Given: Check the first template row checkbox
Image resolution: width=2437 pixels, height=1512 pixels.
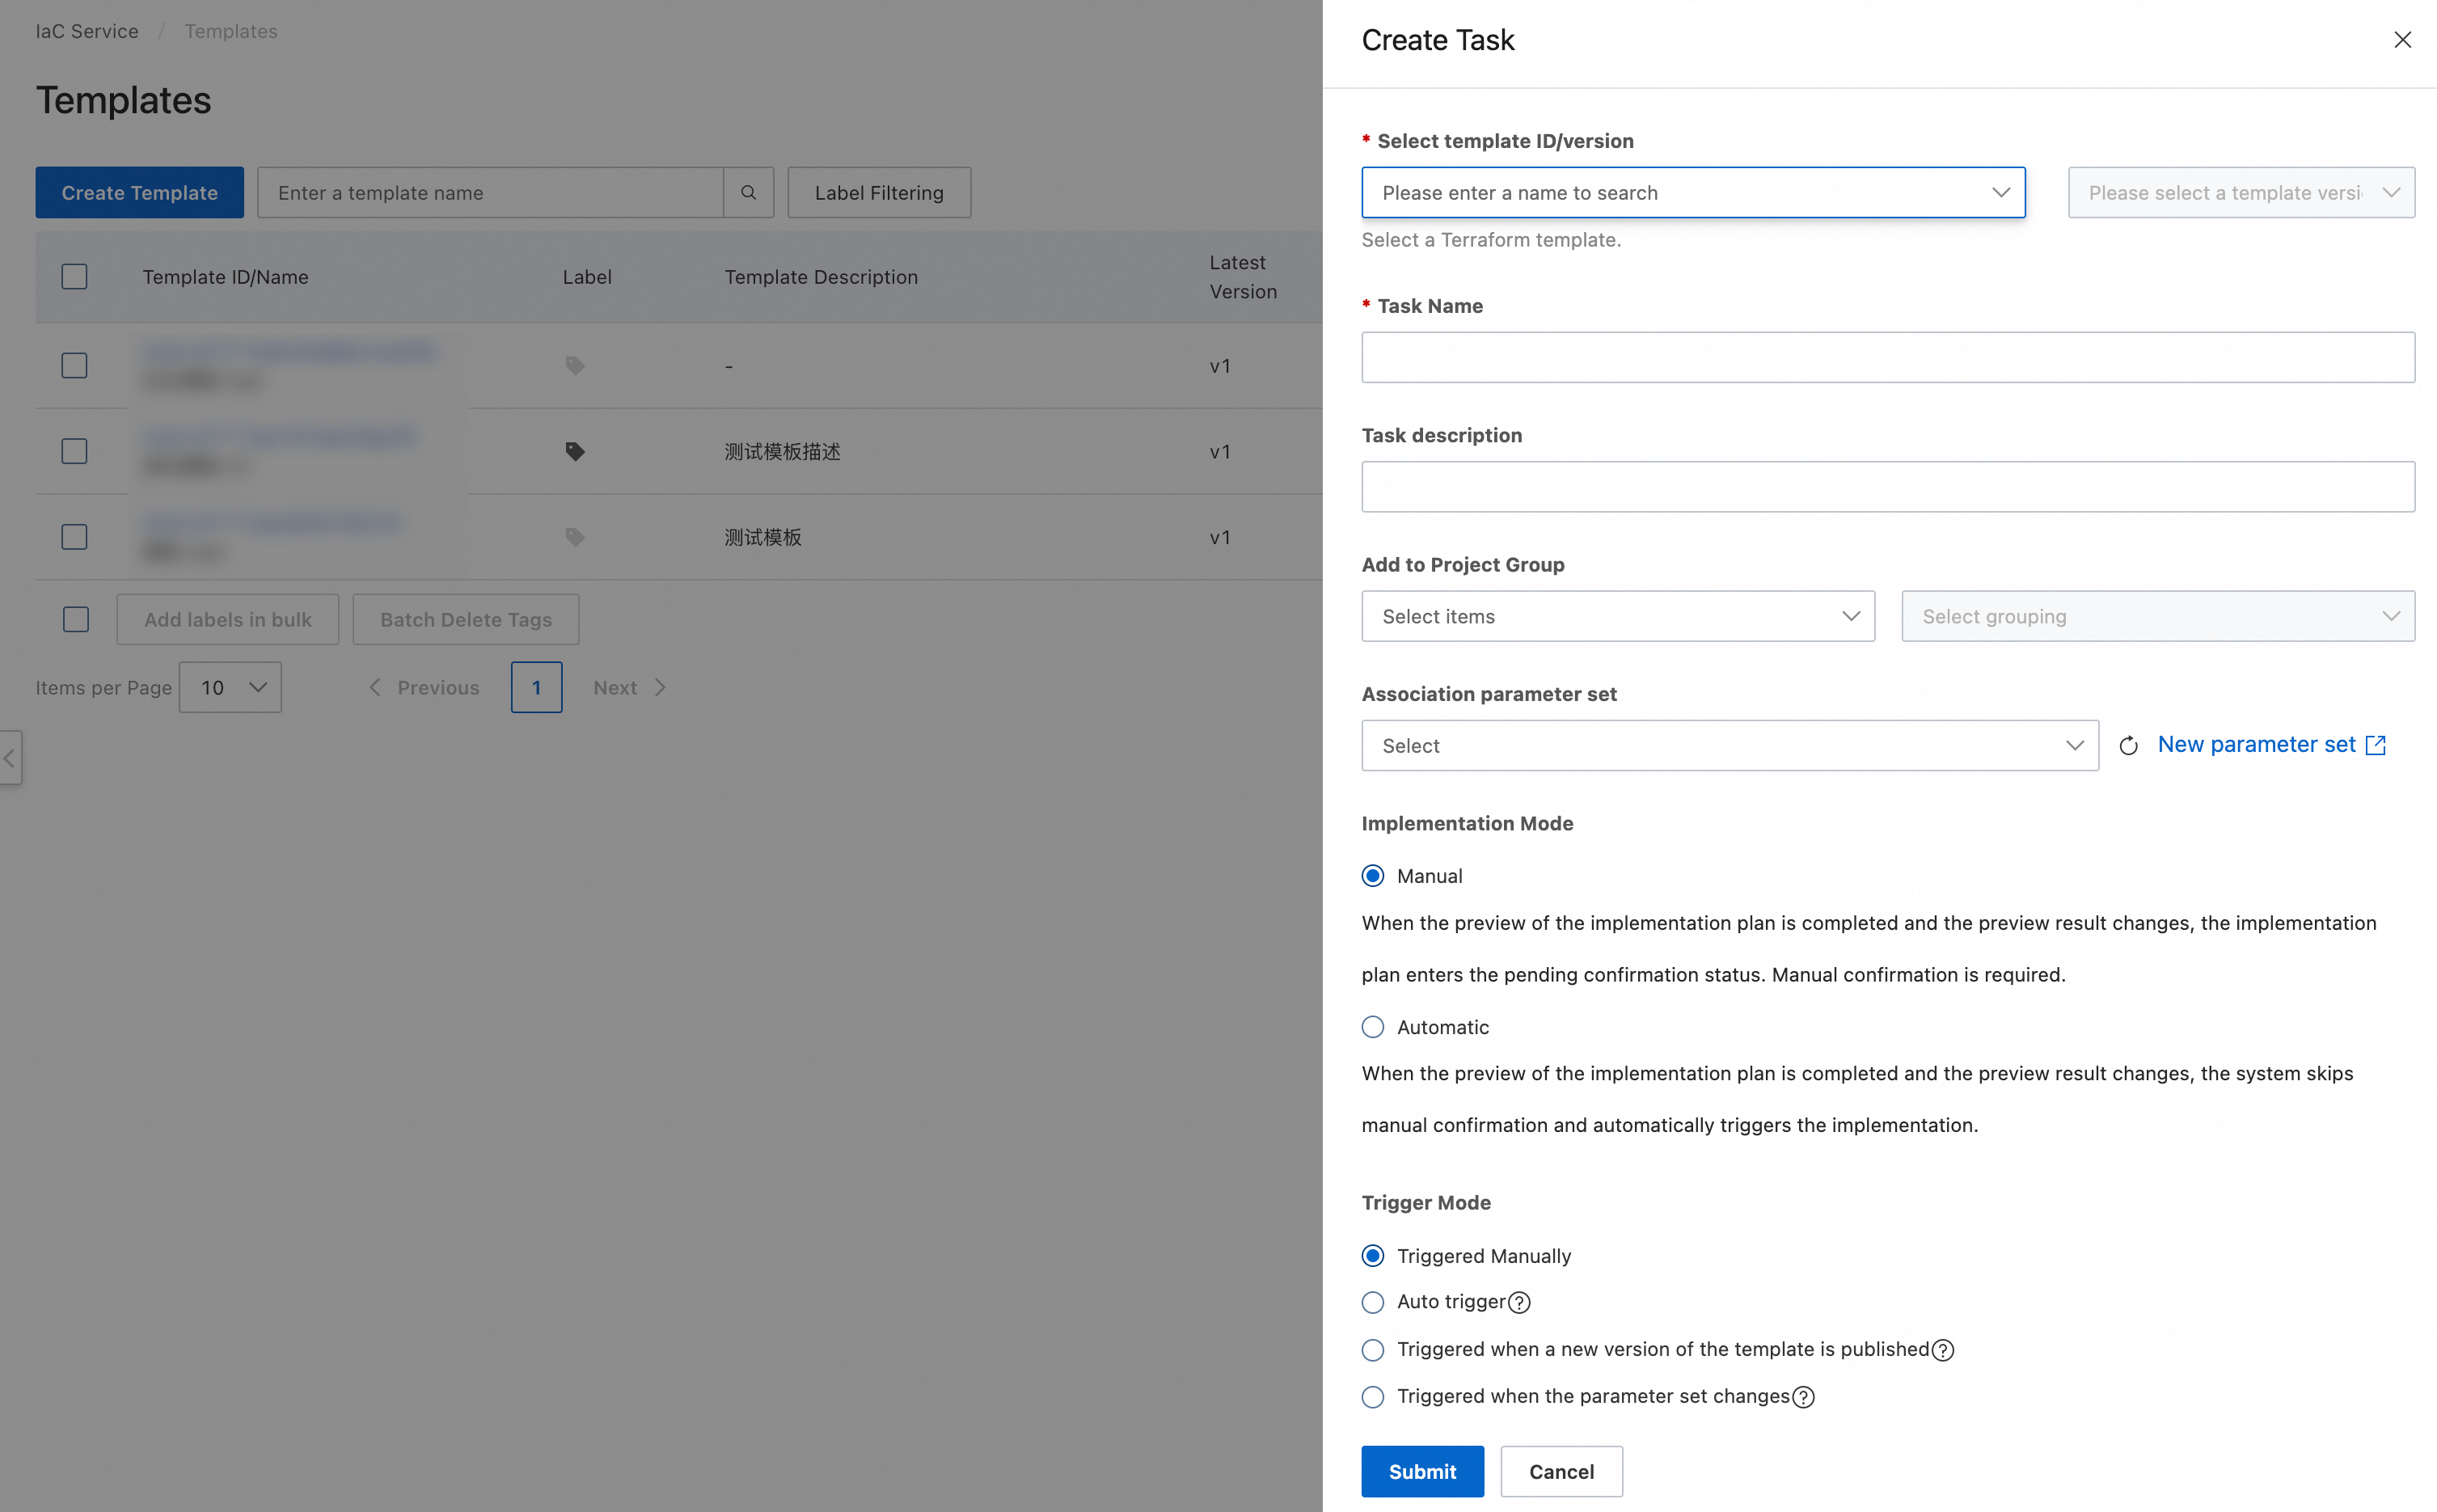Looking at the screenshot, I should point(74,365).
